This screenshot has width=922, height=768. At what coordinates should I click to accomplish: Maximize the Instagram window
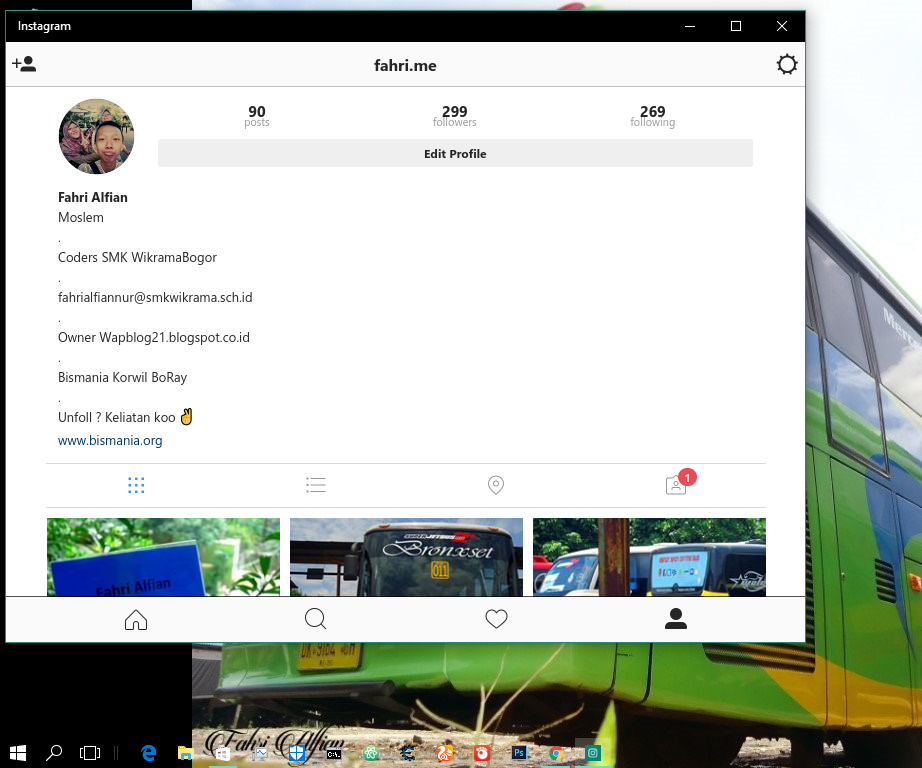click(736, 26)
